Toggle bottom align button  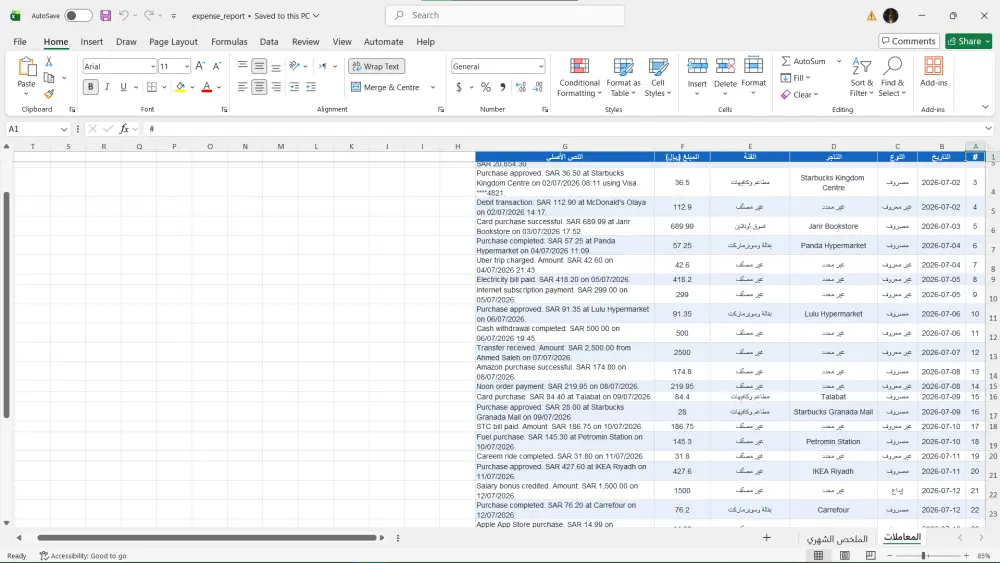(x=276, y=66)
